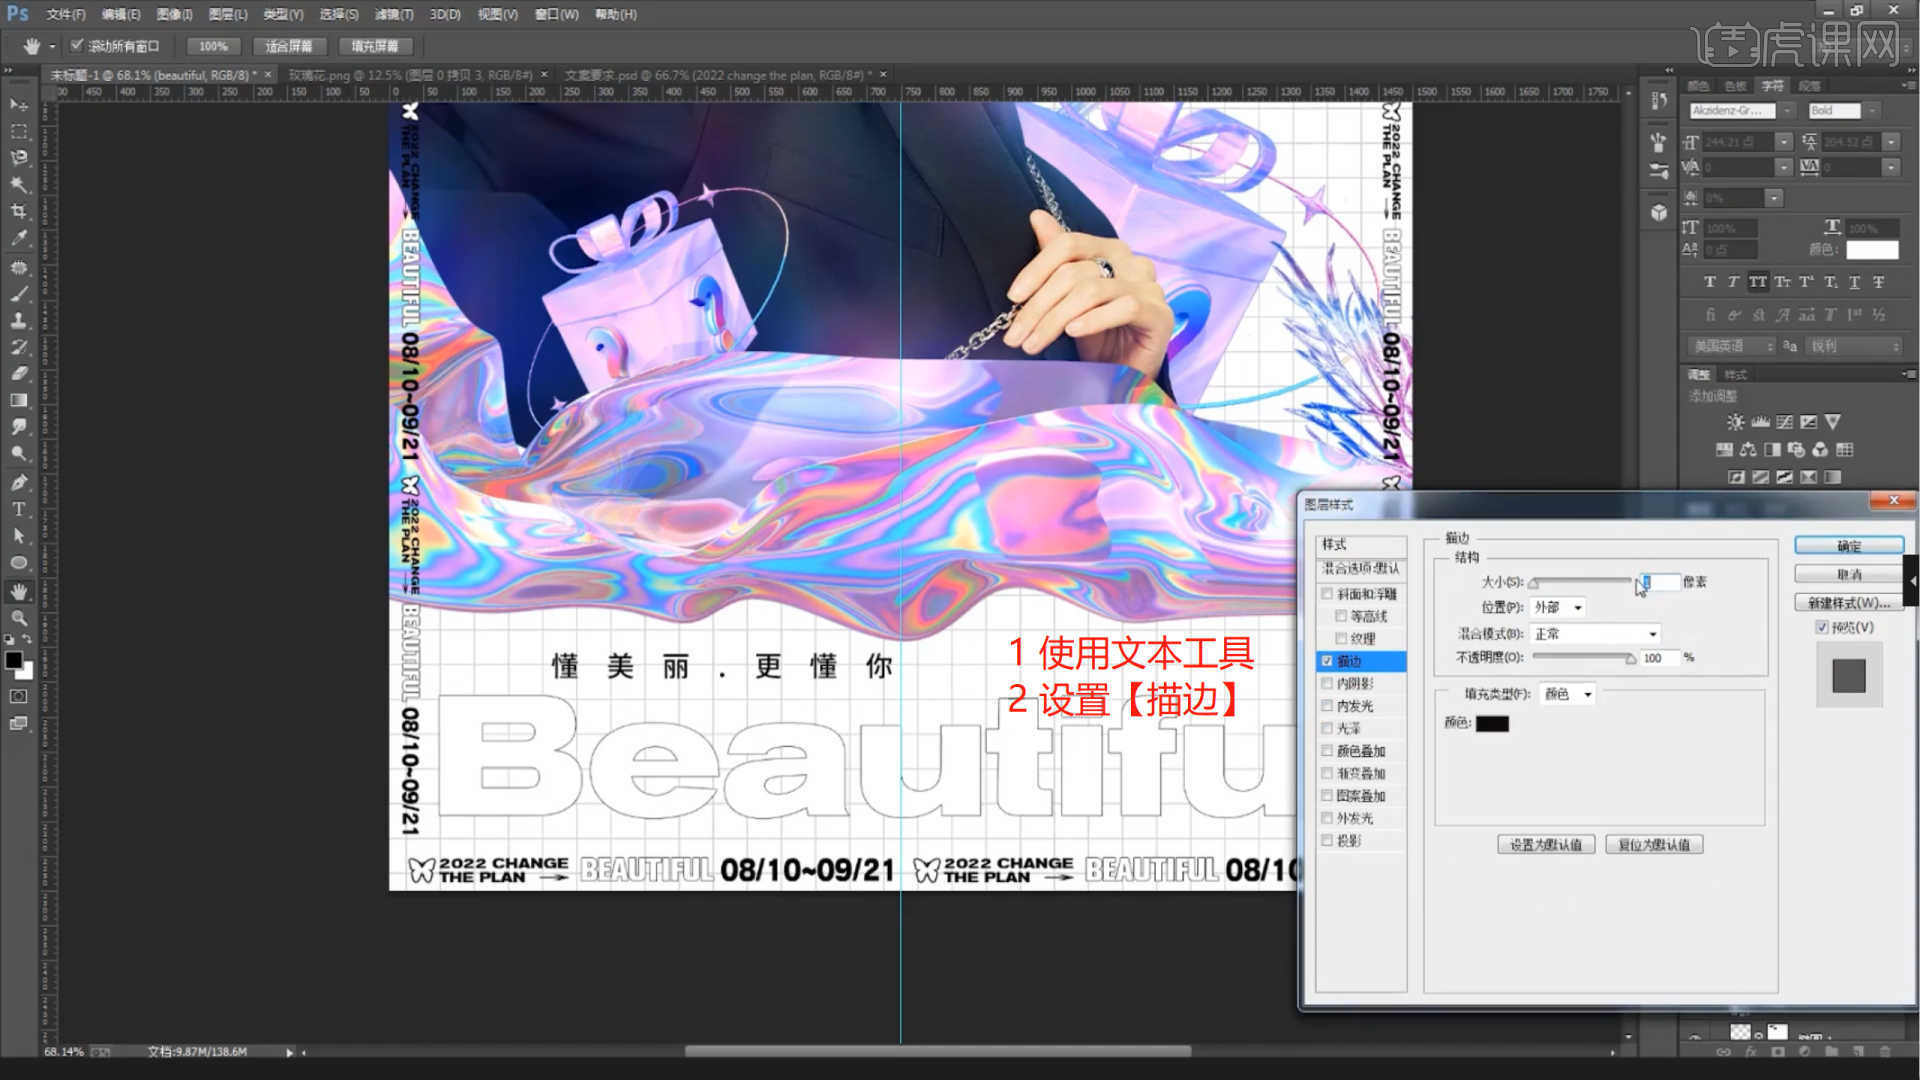Screen dimensions: 1920x1080
Task: Add a Curves adjustment
Action: coord(1784,423)
